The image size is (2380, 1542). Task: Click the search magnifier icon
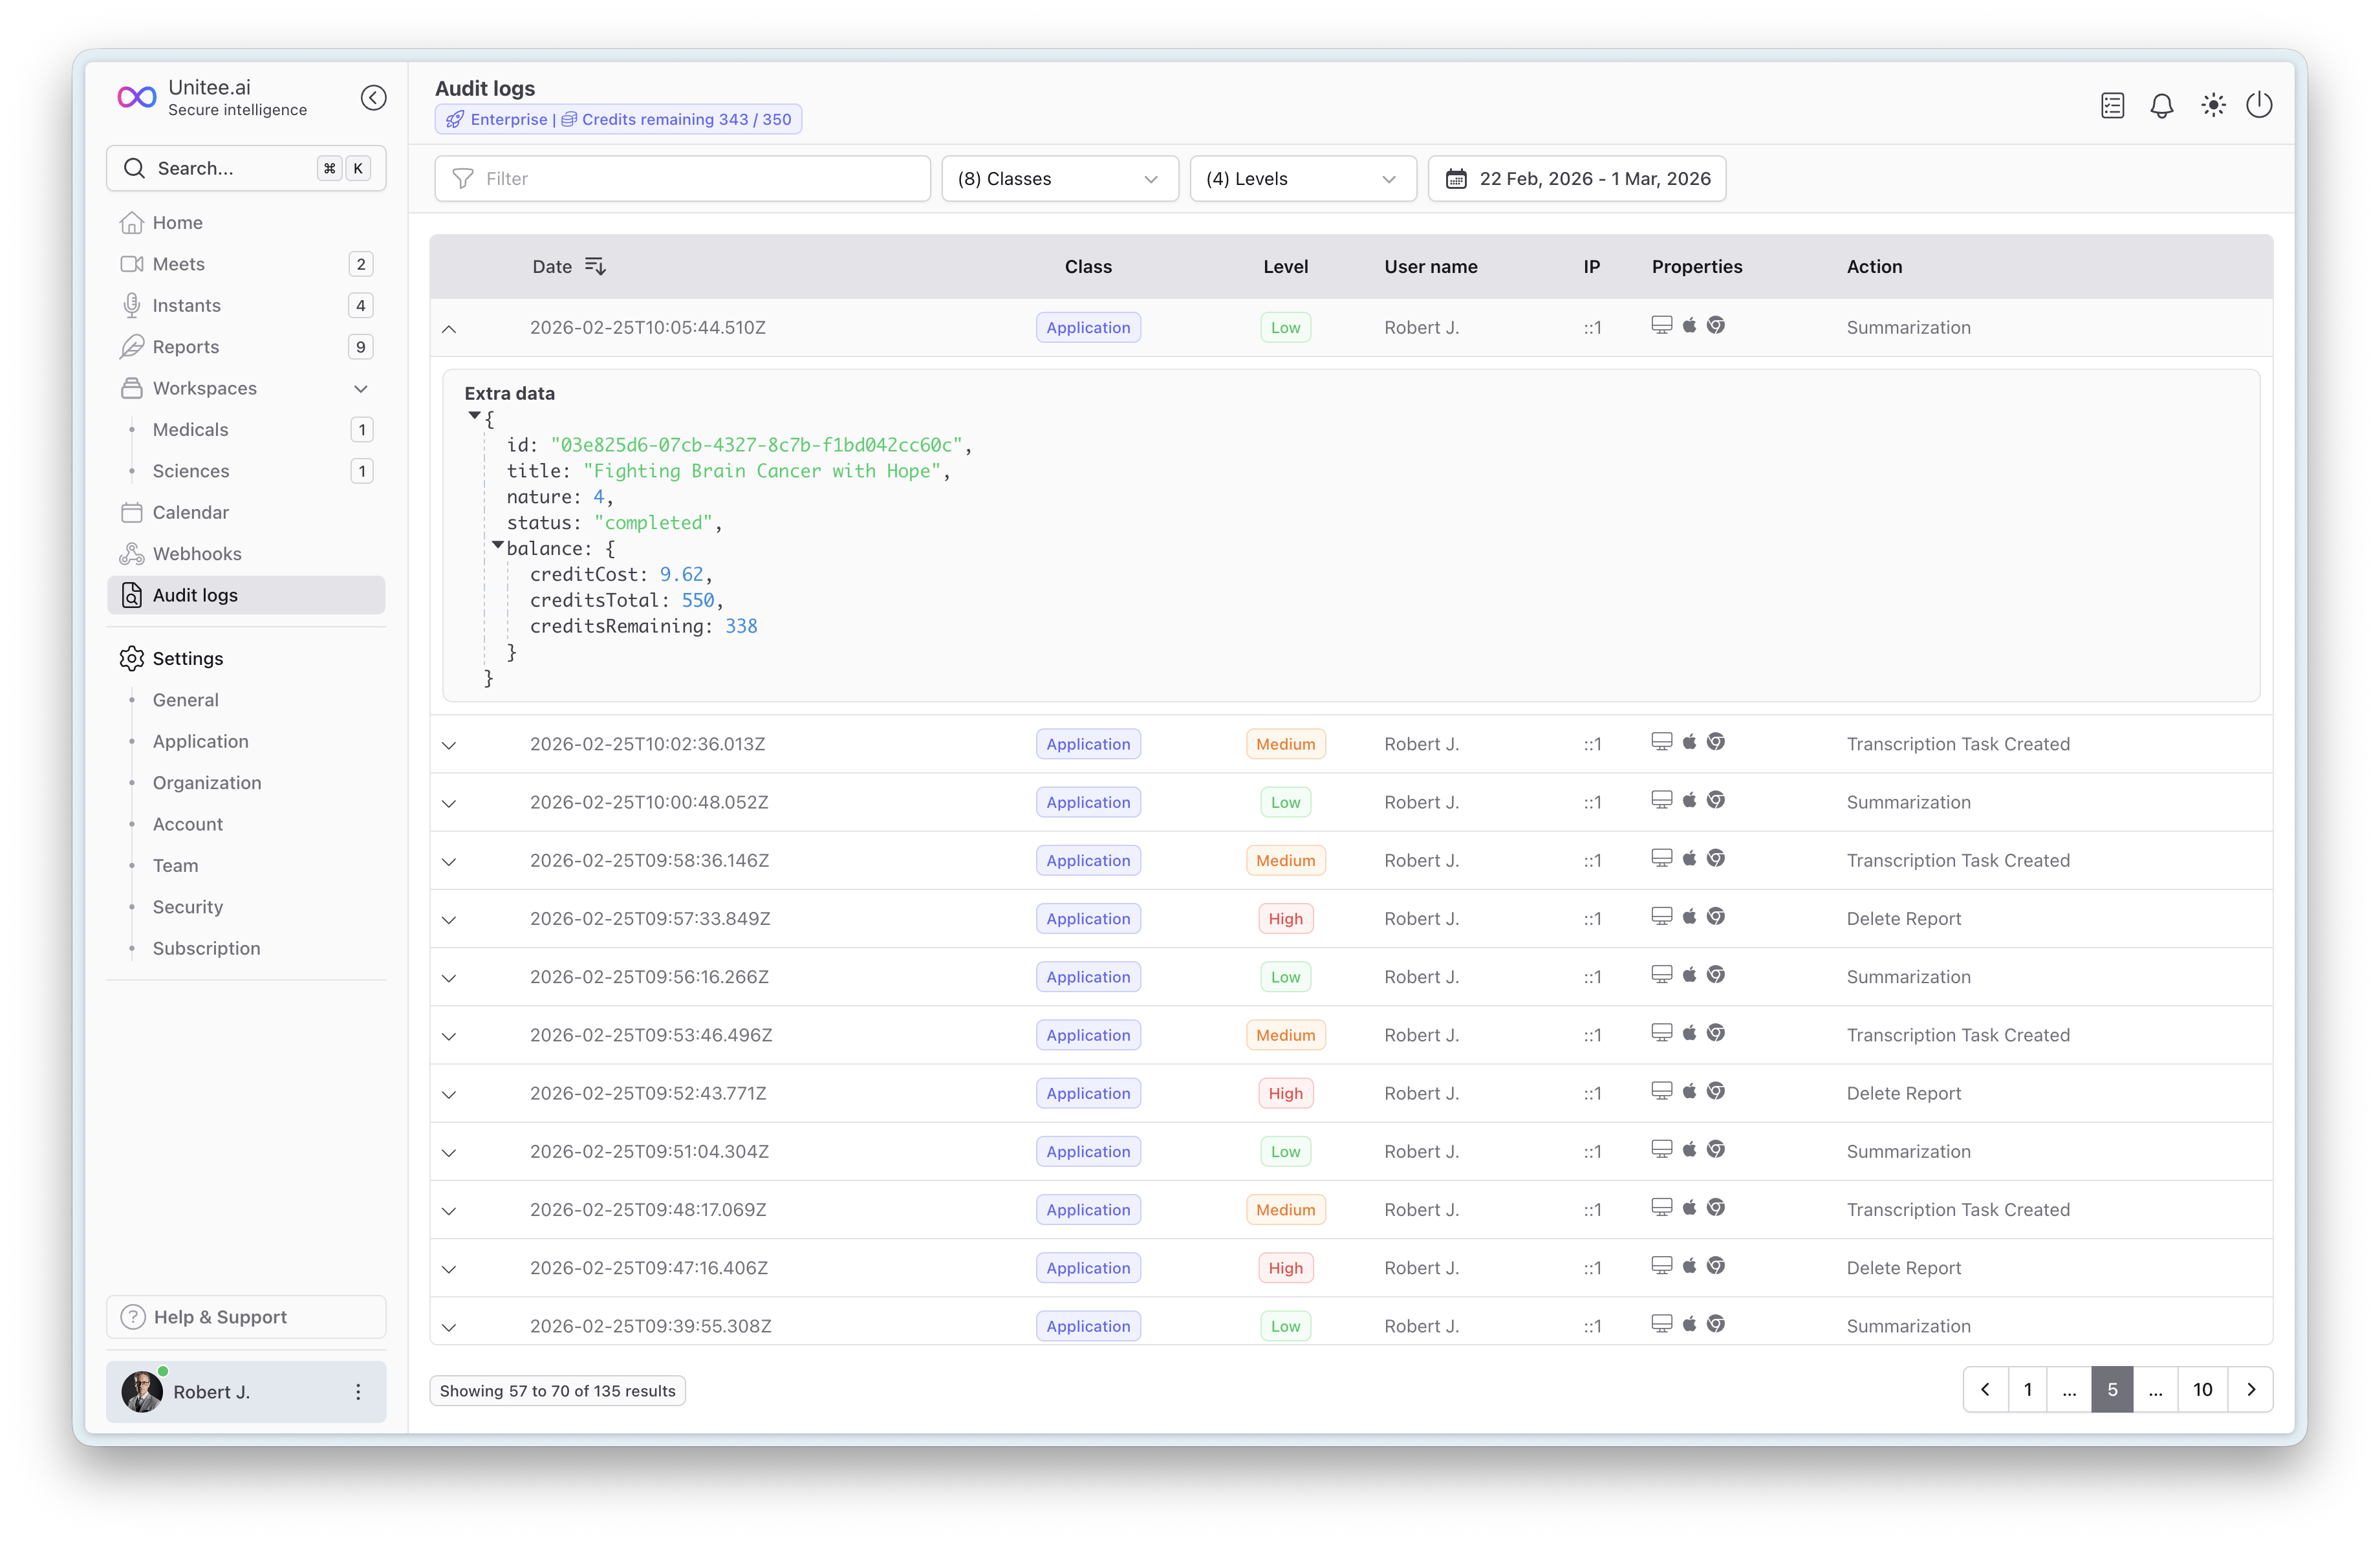(134, 168)
